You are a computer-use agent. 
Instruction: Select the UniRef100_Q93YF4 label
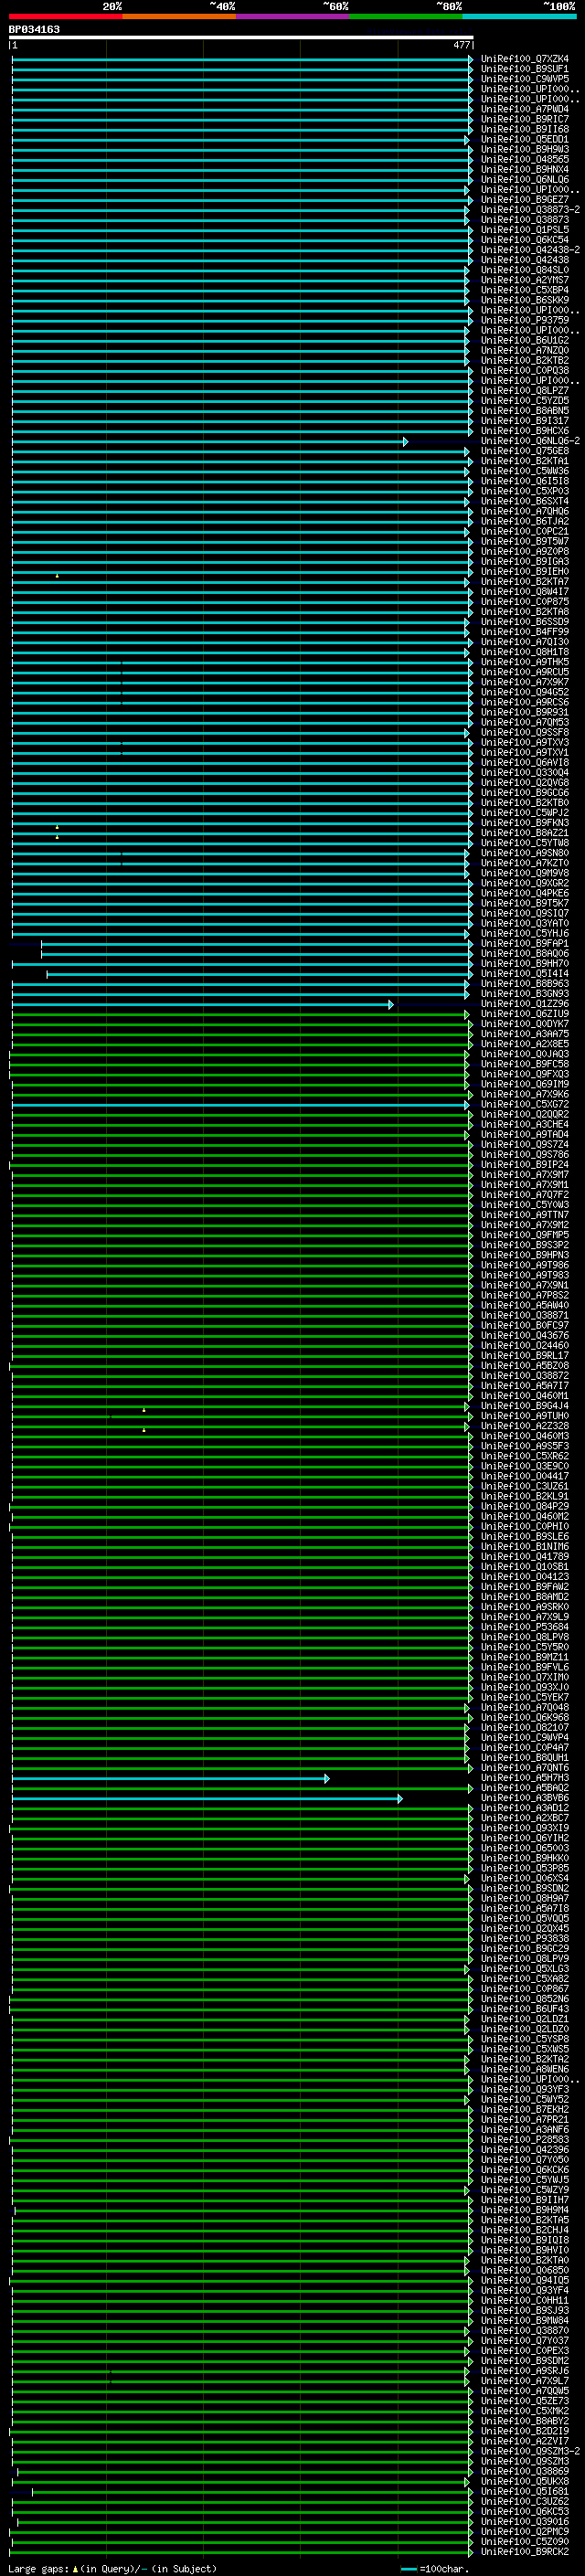pyautogui.click(x=525, y=2290)
